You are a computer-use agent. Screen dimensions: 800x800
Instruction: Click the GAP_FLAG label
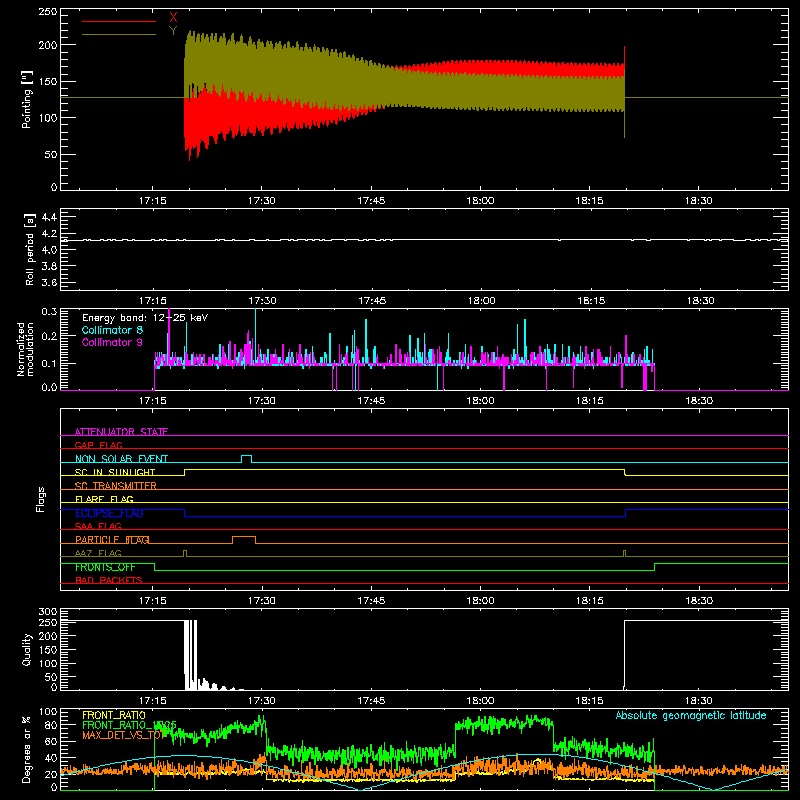(98, 445)
